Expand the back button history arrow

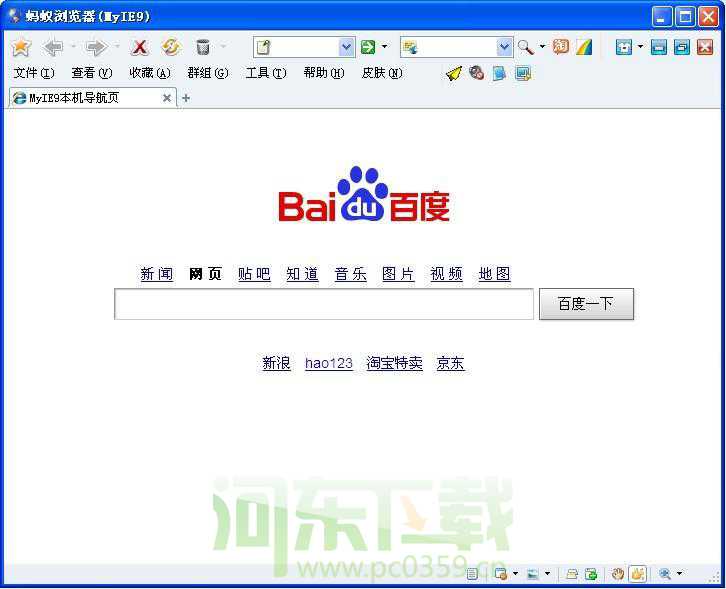[73, 46]
